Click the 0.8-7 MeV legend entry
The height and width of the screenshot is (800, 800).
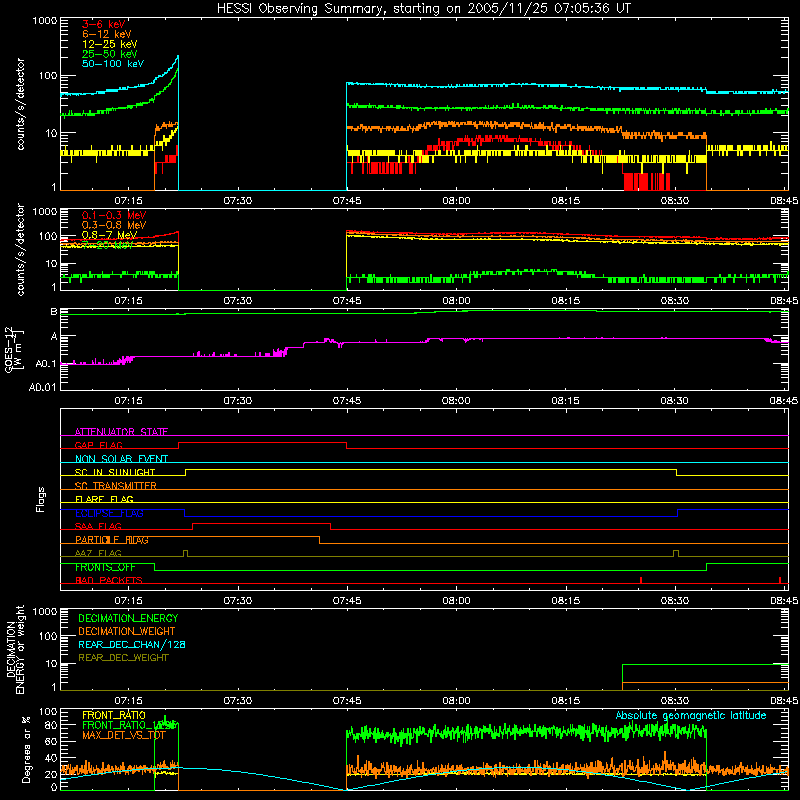109,235
